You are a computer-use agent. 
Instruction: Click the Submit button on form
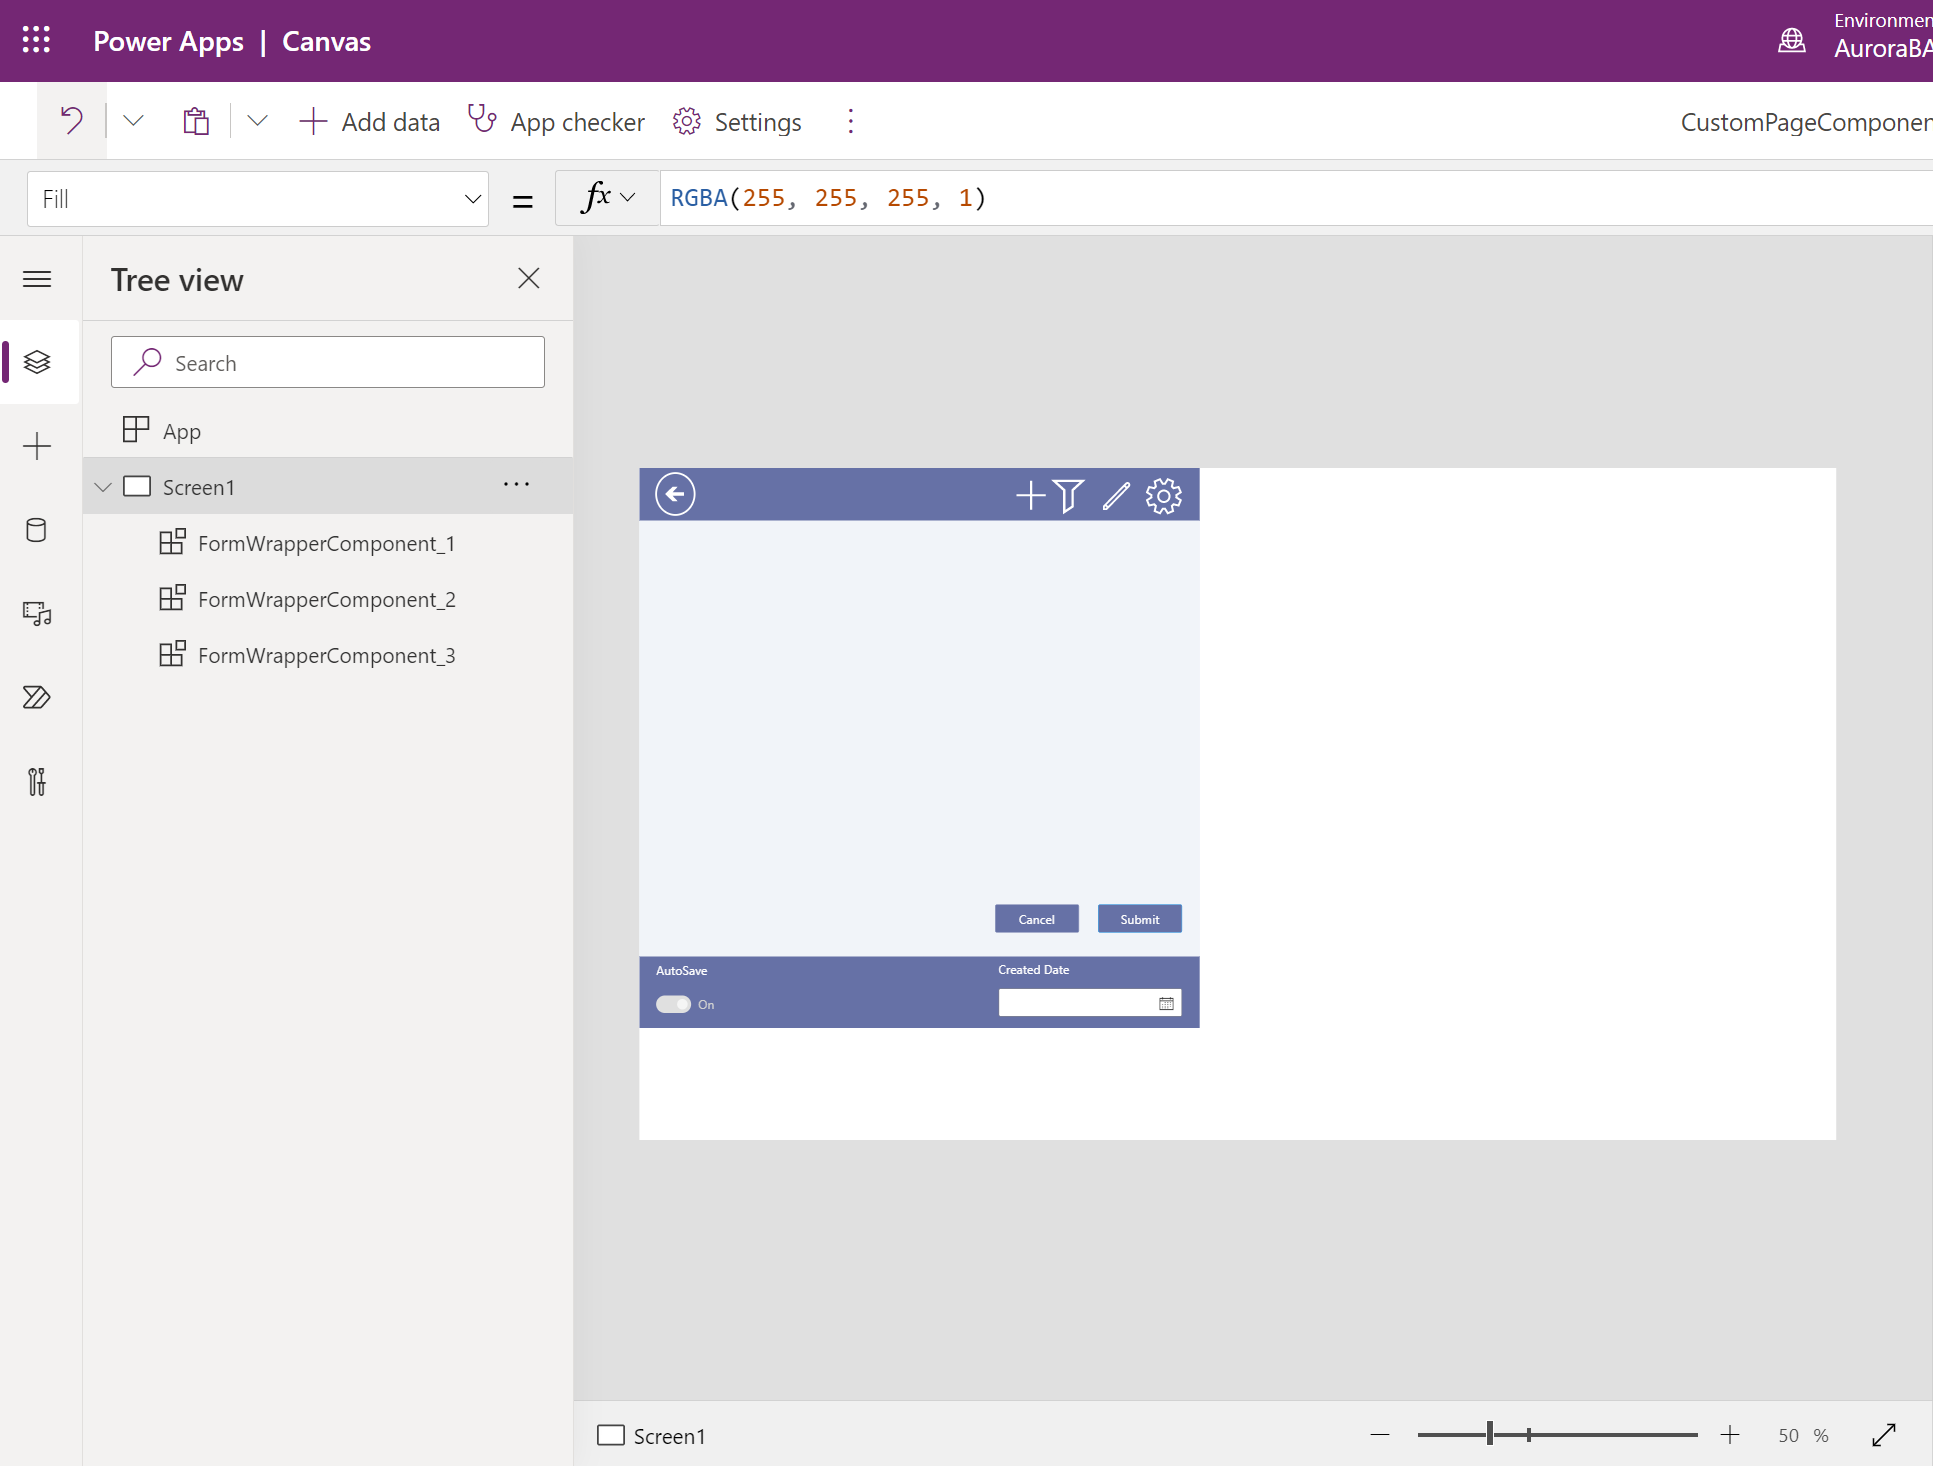[1140, 919]
